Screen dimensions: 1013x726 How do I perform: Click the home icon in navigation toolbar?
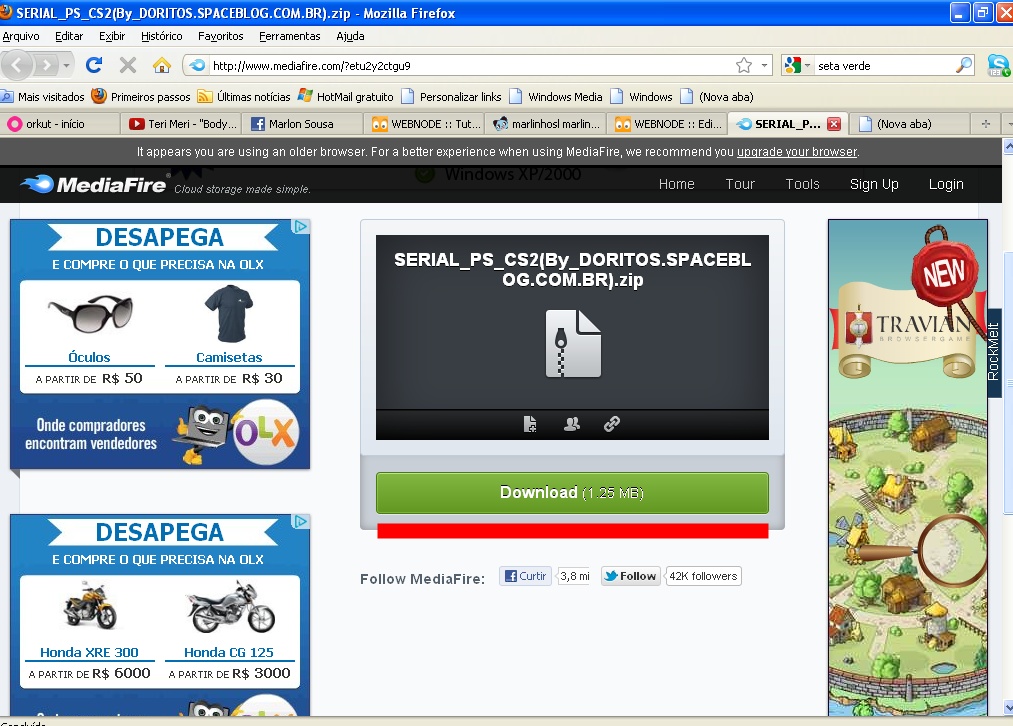161,65
